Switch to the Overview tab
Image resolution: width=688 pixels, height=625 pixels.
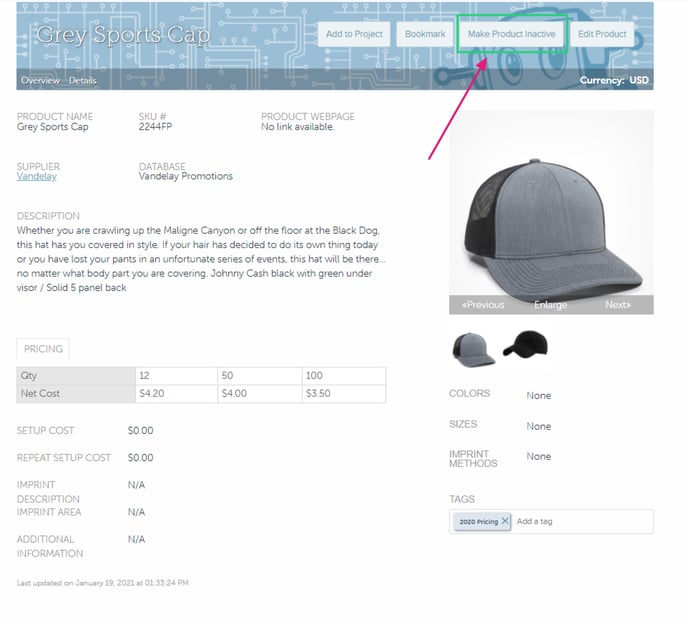click(40, 81)
